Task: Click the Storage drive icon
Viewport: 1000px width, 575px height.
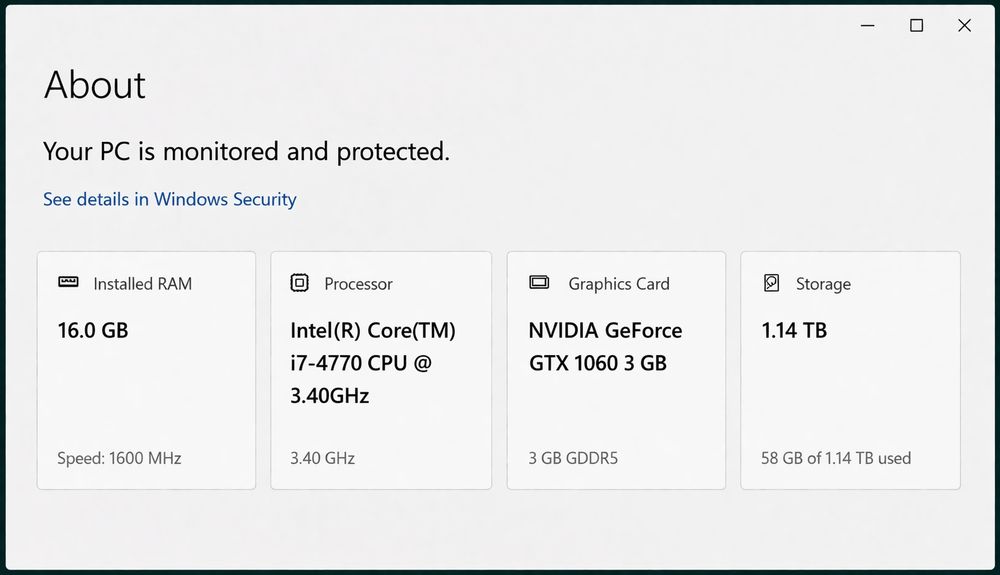Action: click(771, 283)
